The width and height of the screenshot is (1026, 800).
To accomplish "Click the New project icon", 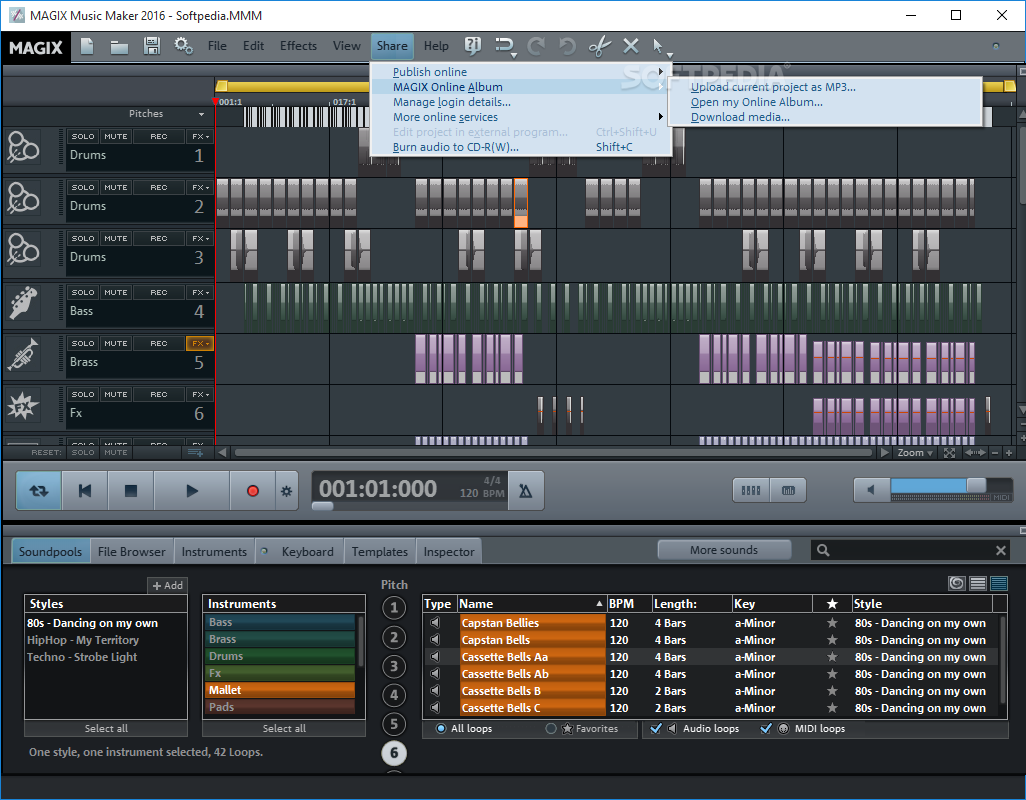I will pyautogui.click(x=86, y=46).
